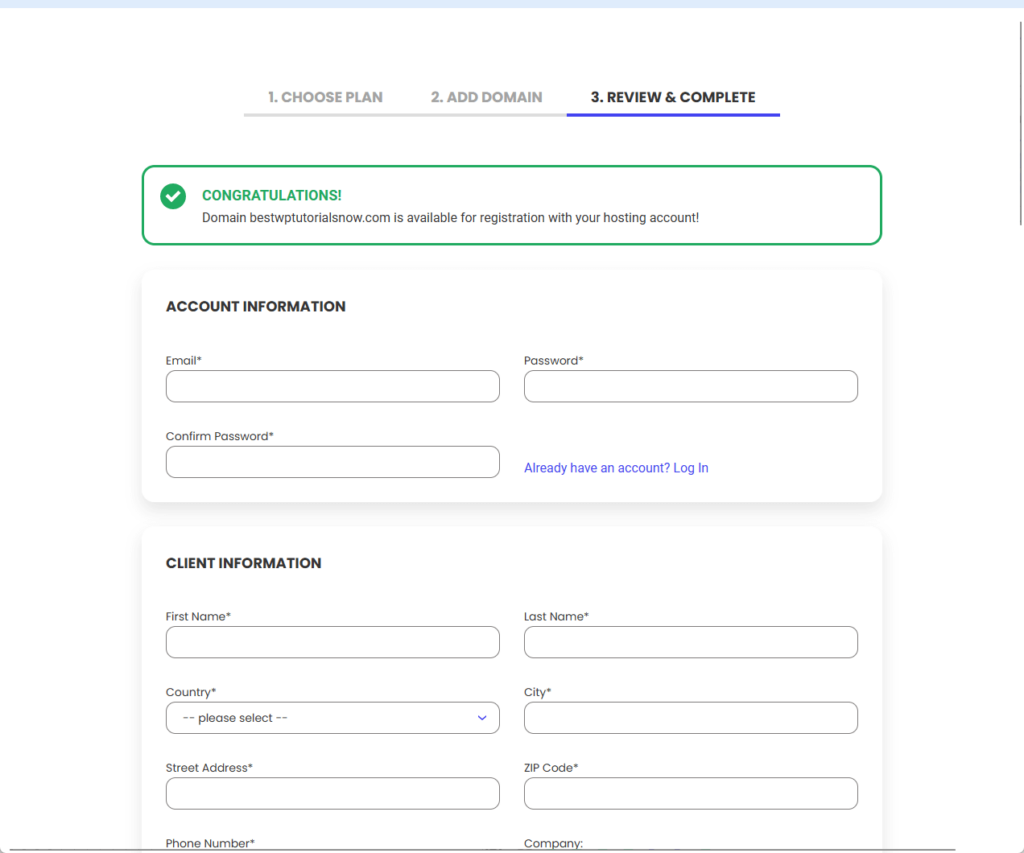Focus the ZIP Code field
This screenshot has height=853, width=1024.
point(690,794)
